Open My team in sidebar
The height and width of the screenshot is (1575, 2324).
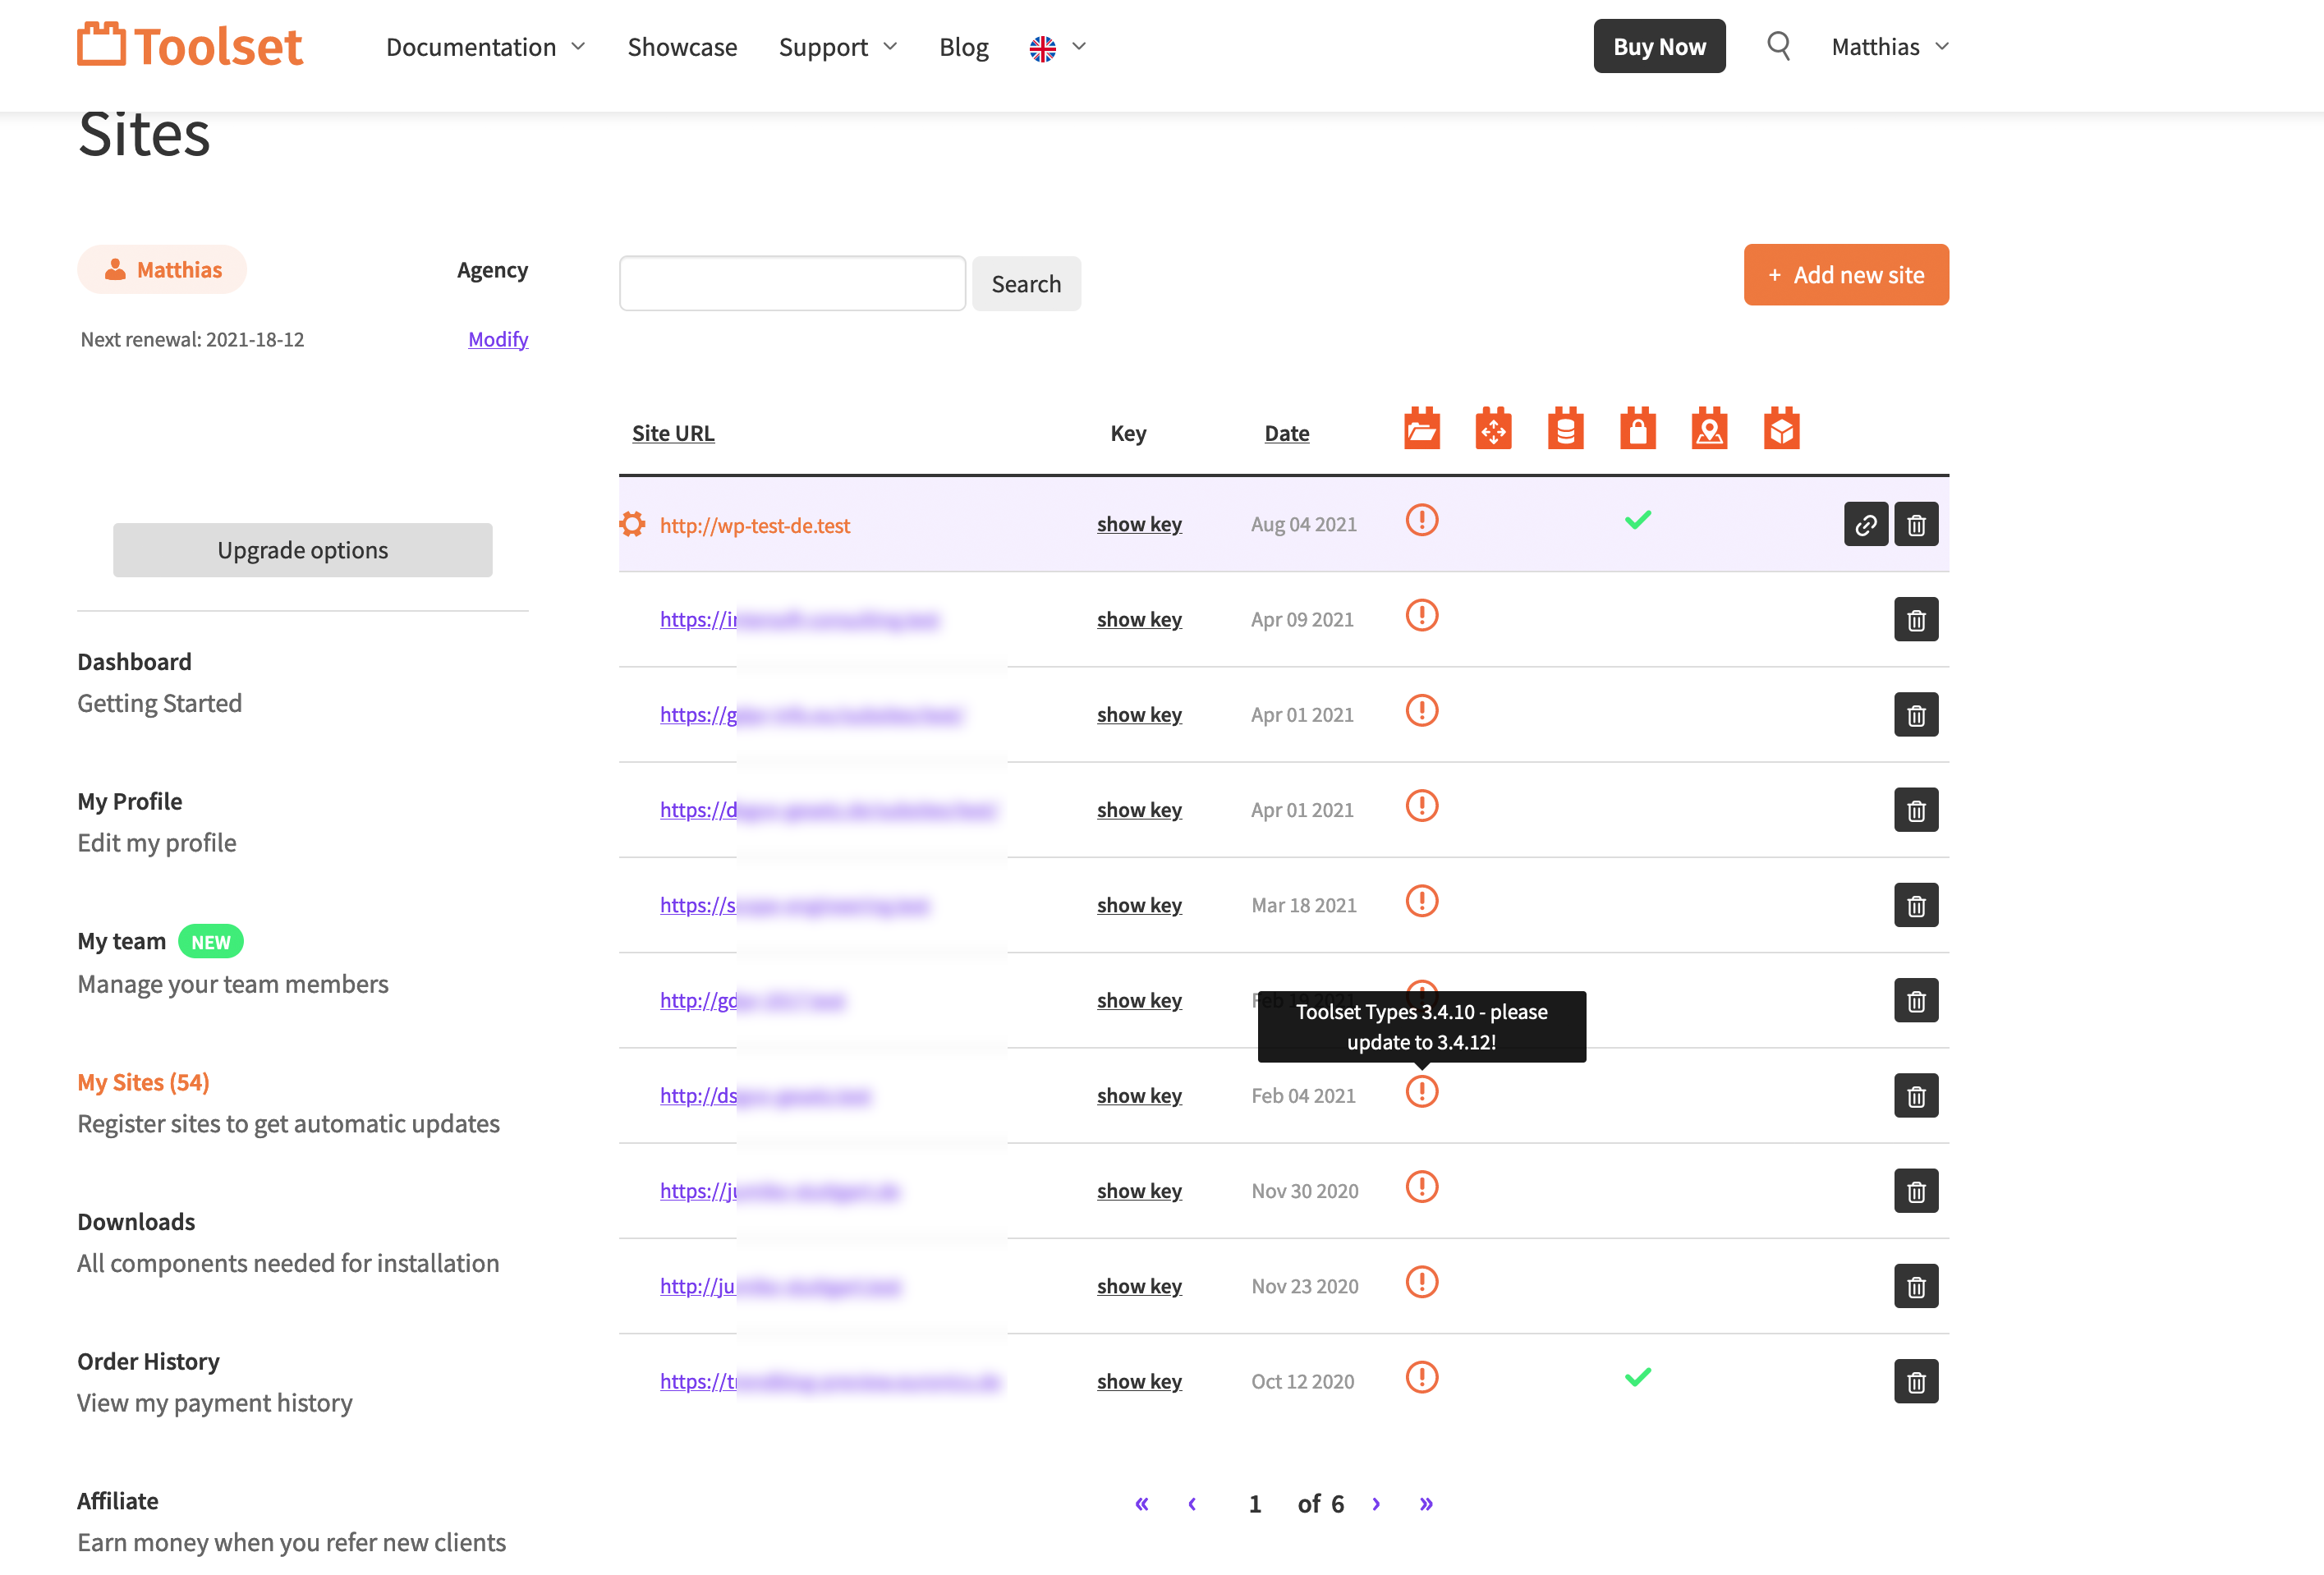(x=122, y=941)
